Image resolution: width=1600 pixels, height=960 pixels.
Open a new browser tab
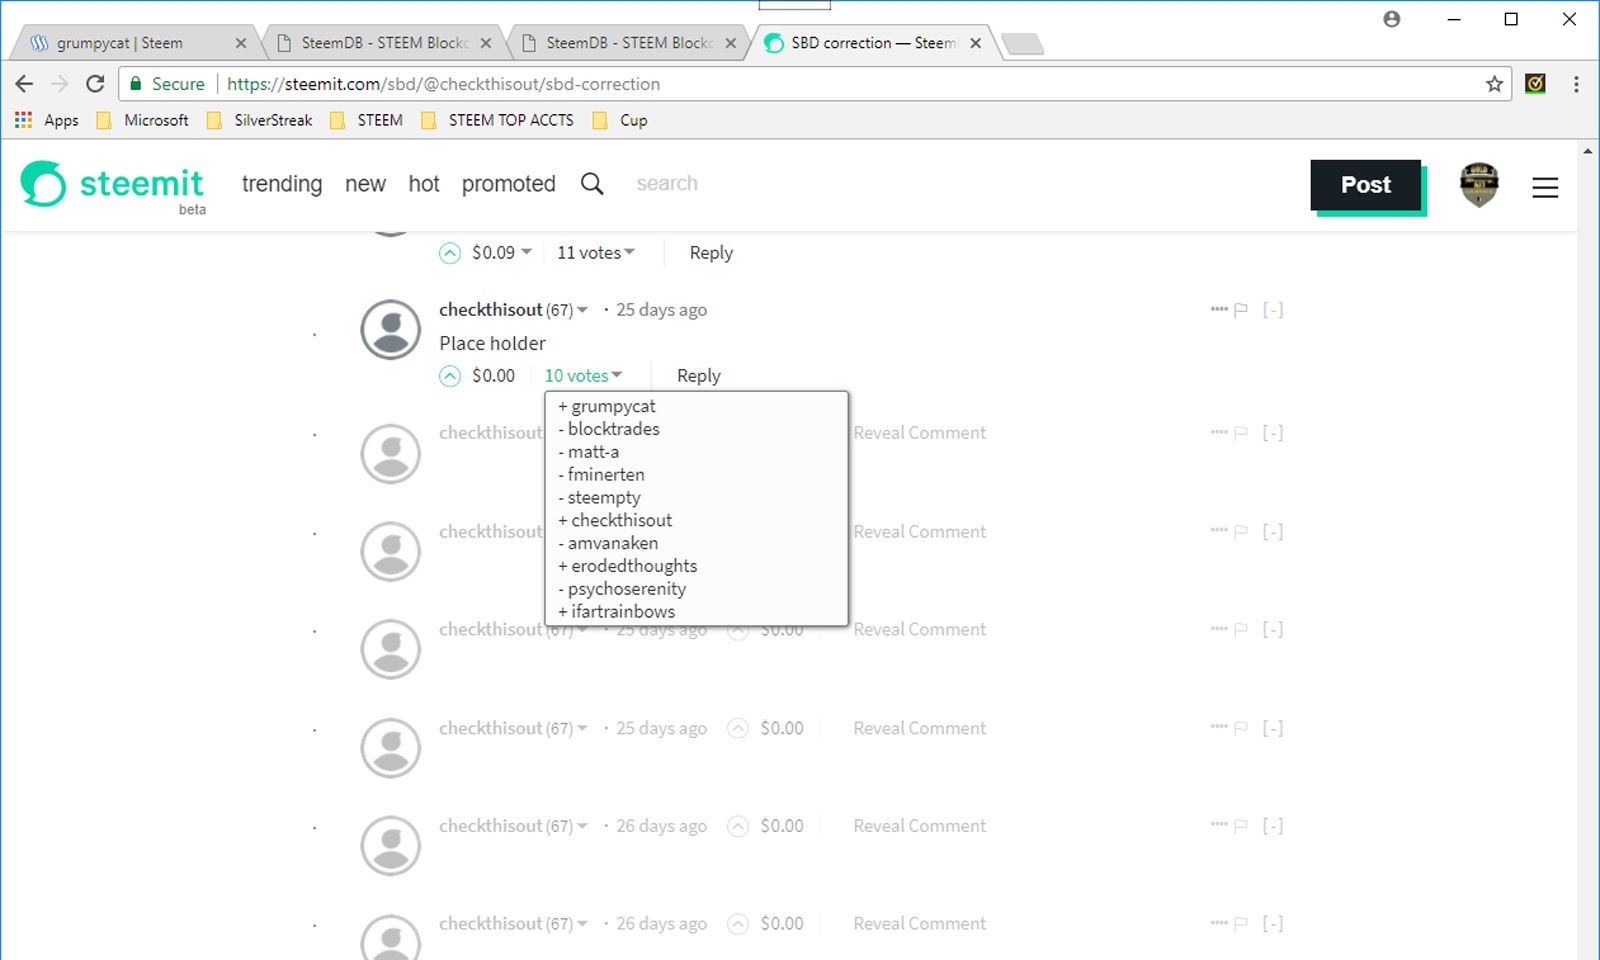(1022, 44)
